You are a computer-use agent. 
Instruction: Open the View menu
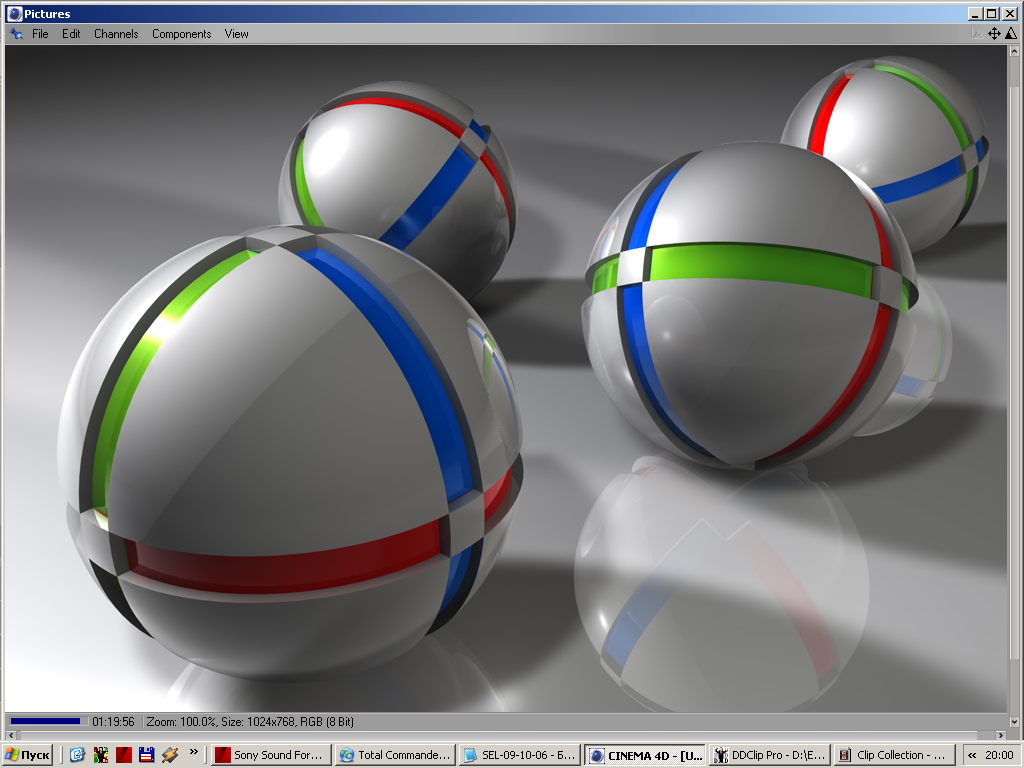click(237, 33)
